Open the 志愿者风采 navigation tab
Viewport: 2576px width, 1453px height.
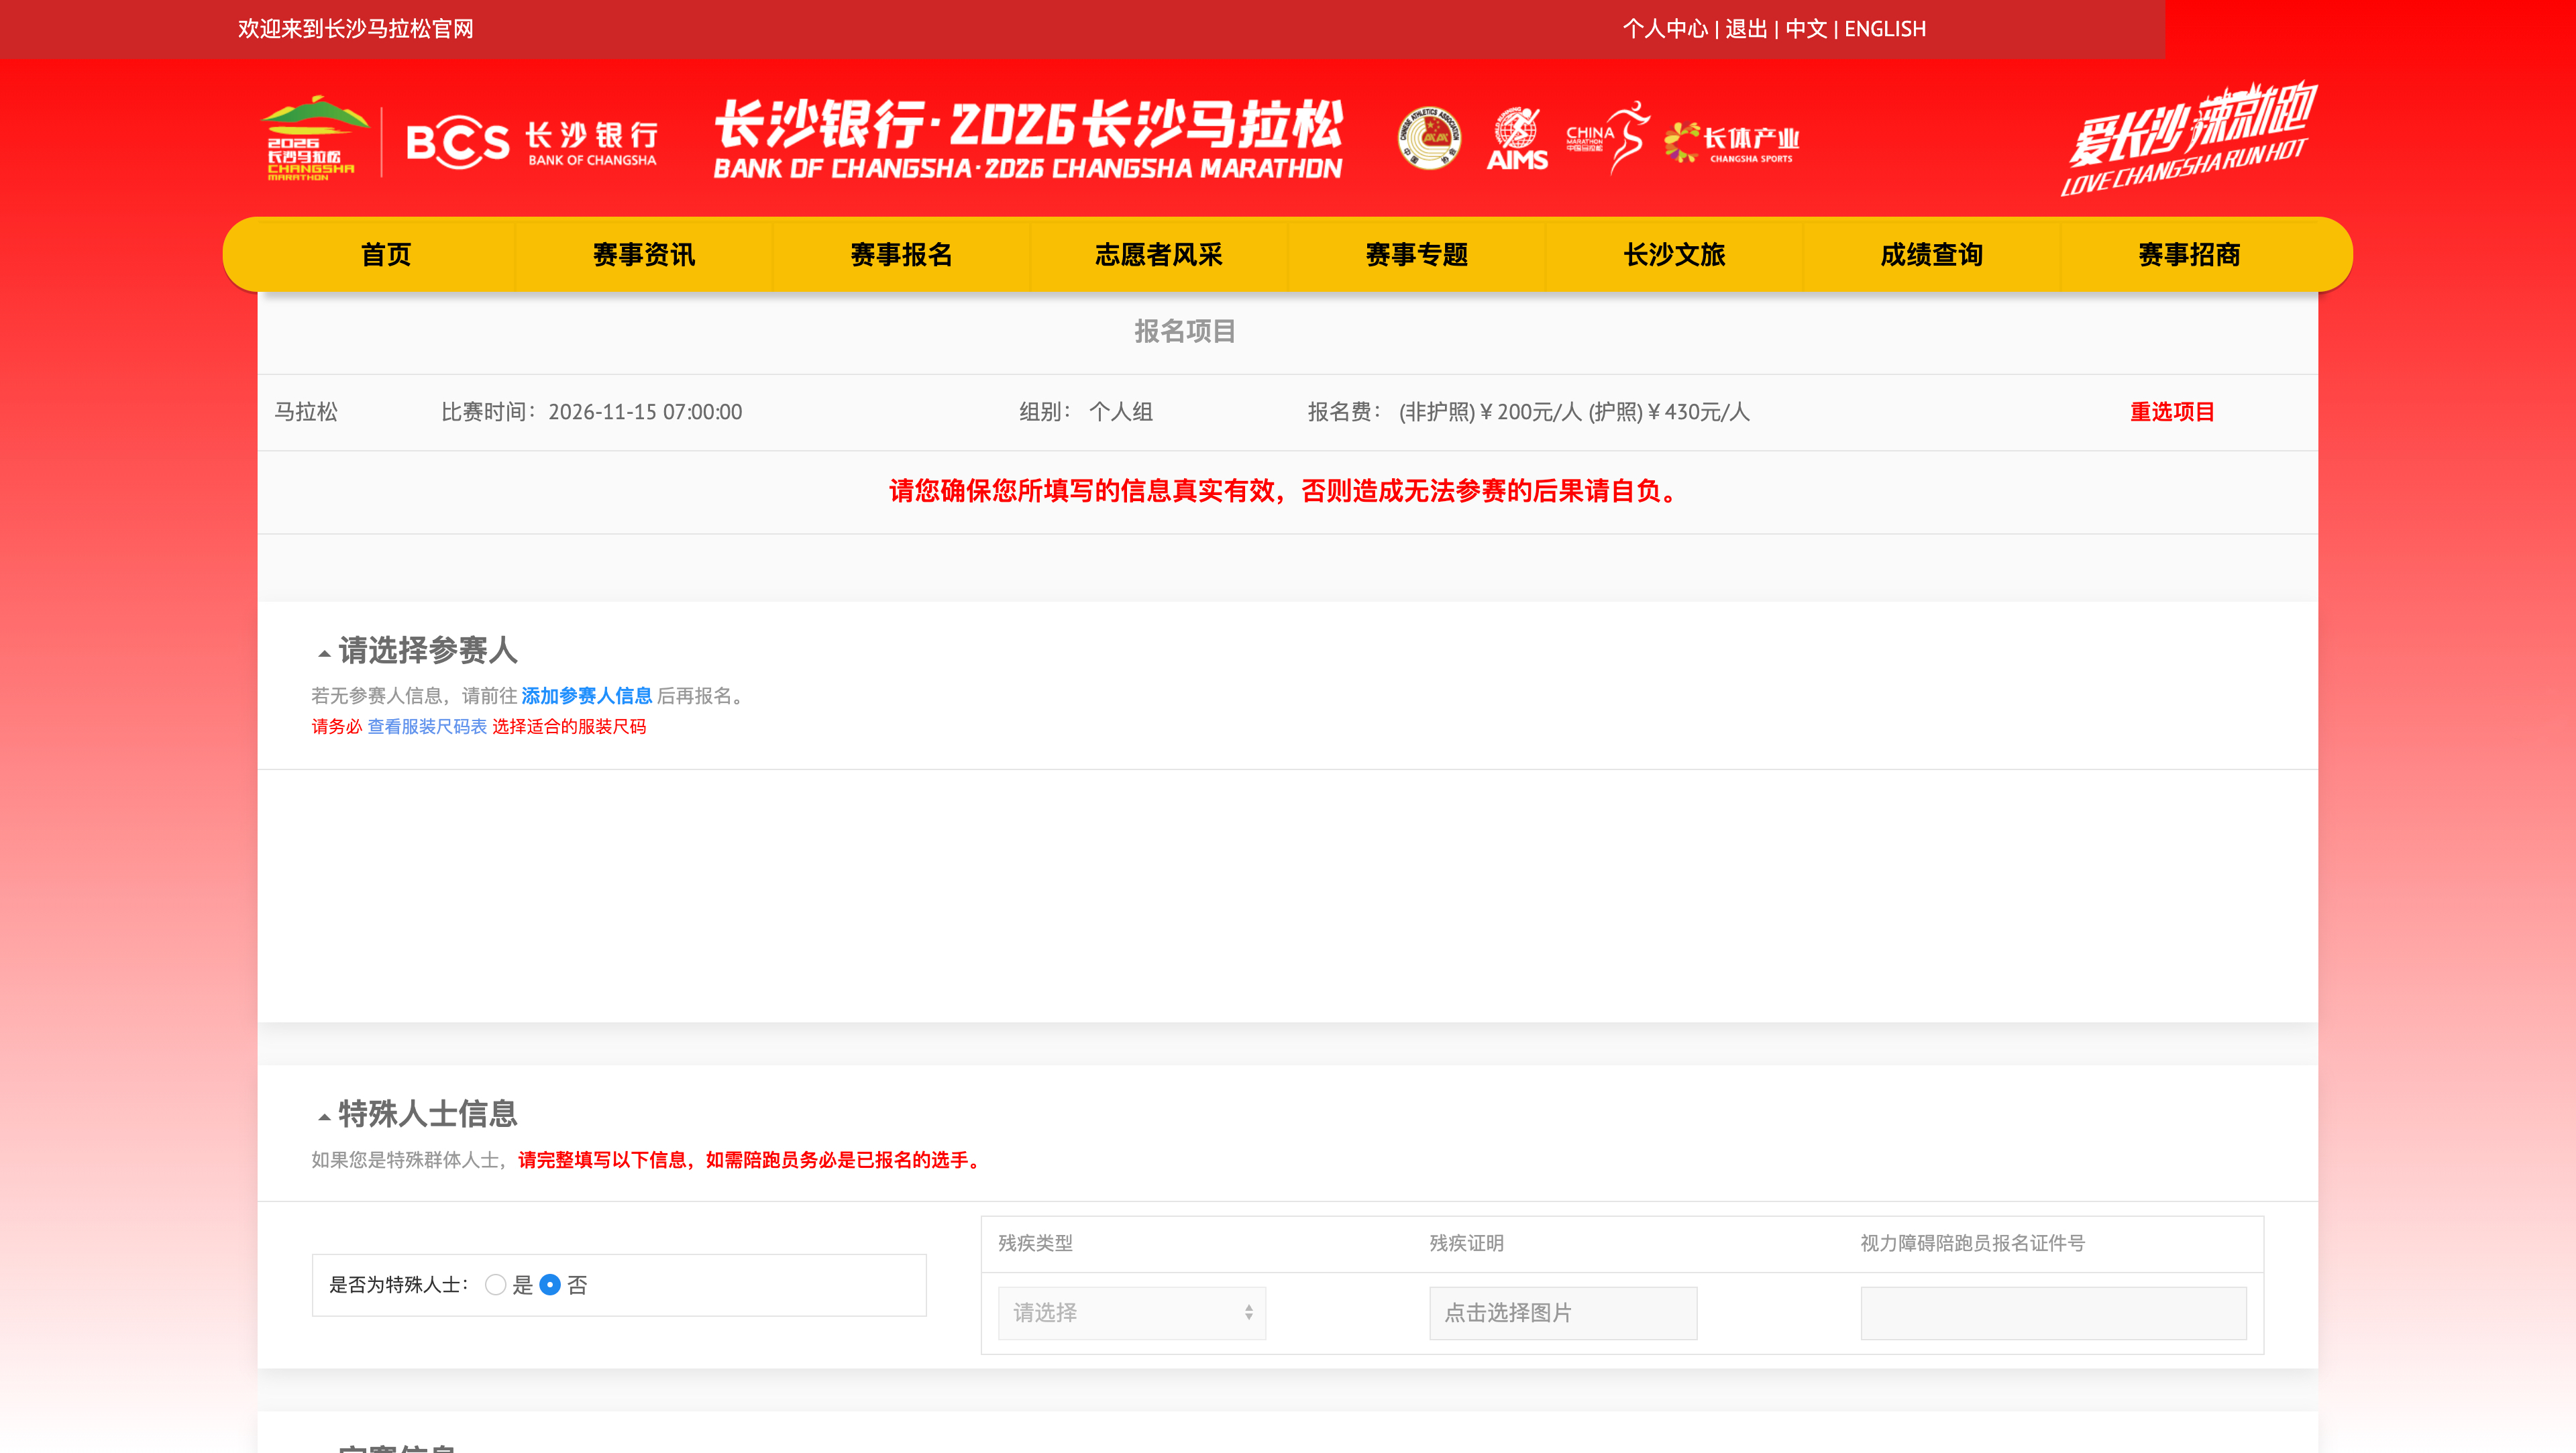(x=1159, y=255)
